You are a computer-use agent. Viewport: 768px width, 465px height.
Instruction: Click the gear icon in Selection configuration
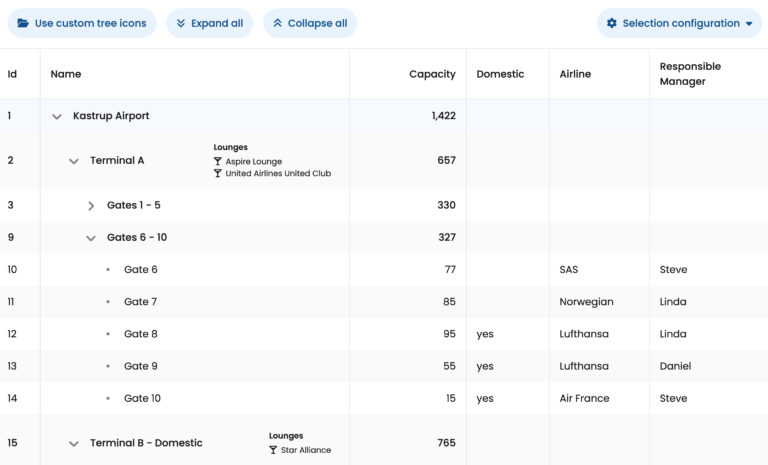click(612, 23)
